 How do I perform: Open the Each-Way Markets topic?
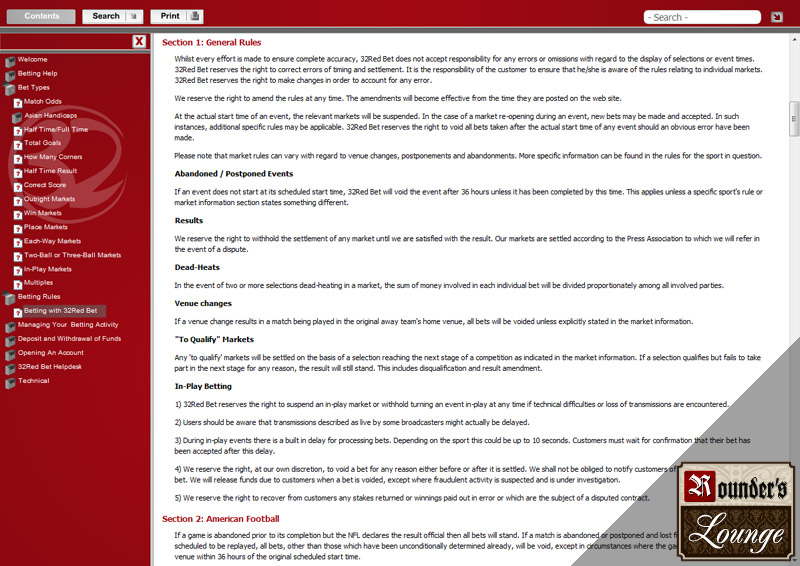tap(53, 241)
